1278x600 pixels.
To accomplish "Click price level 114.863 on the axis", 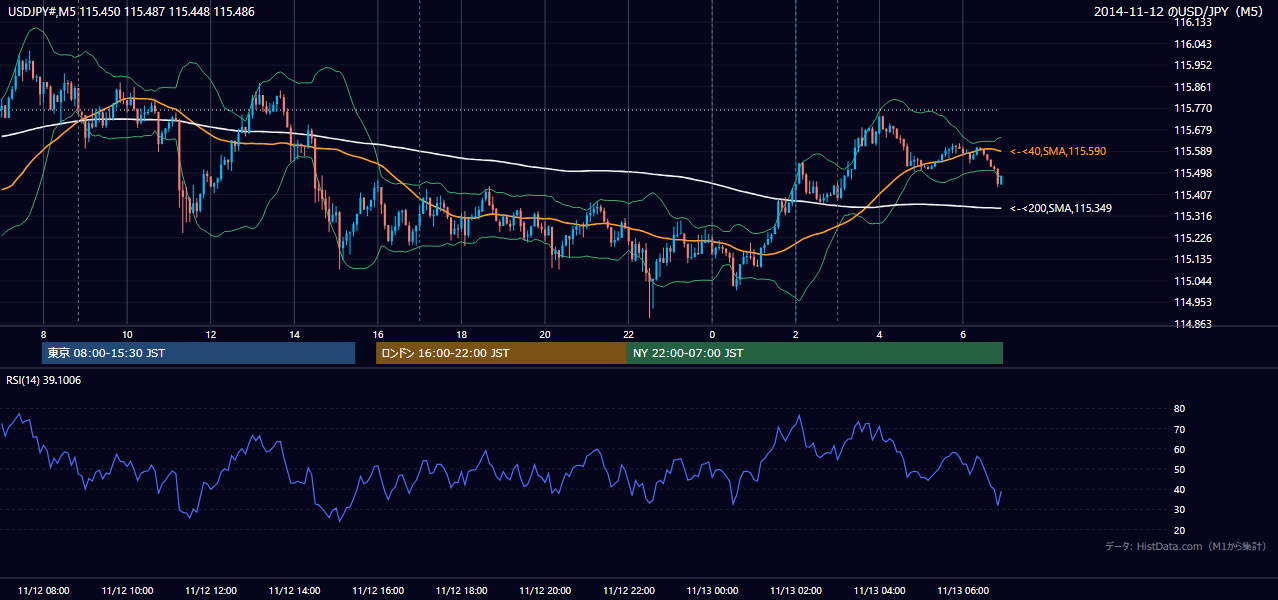I will (1192, 324).
